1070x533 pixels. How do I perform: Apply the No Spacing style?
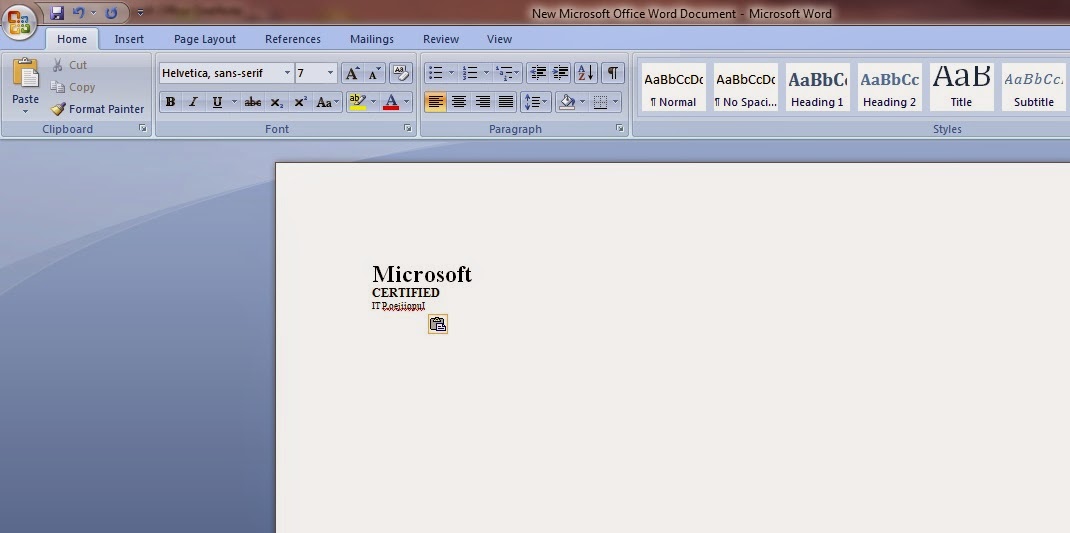click(746, 87)
